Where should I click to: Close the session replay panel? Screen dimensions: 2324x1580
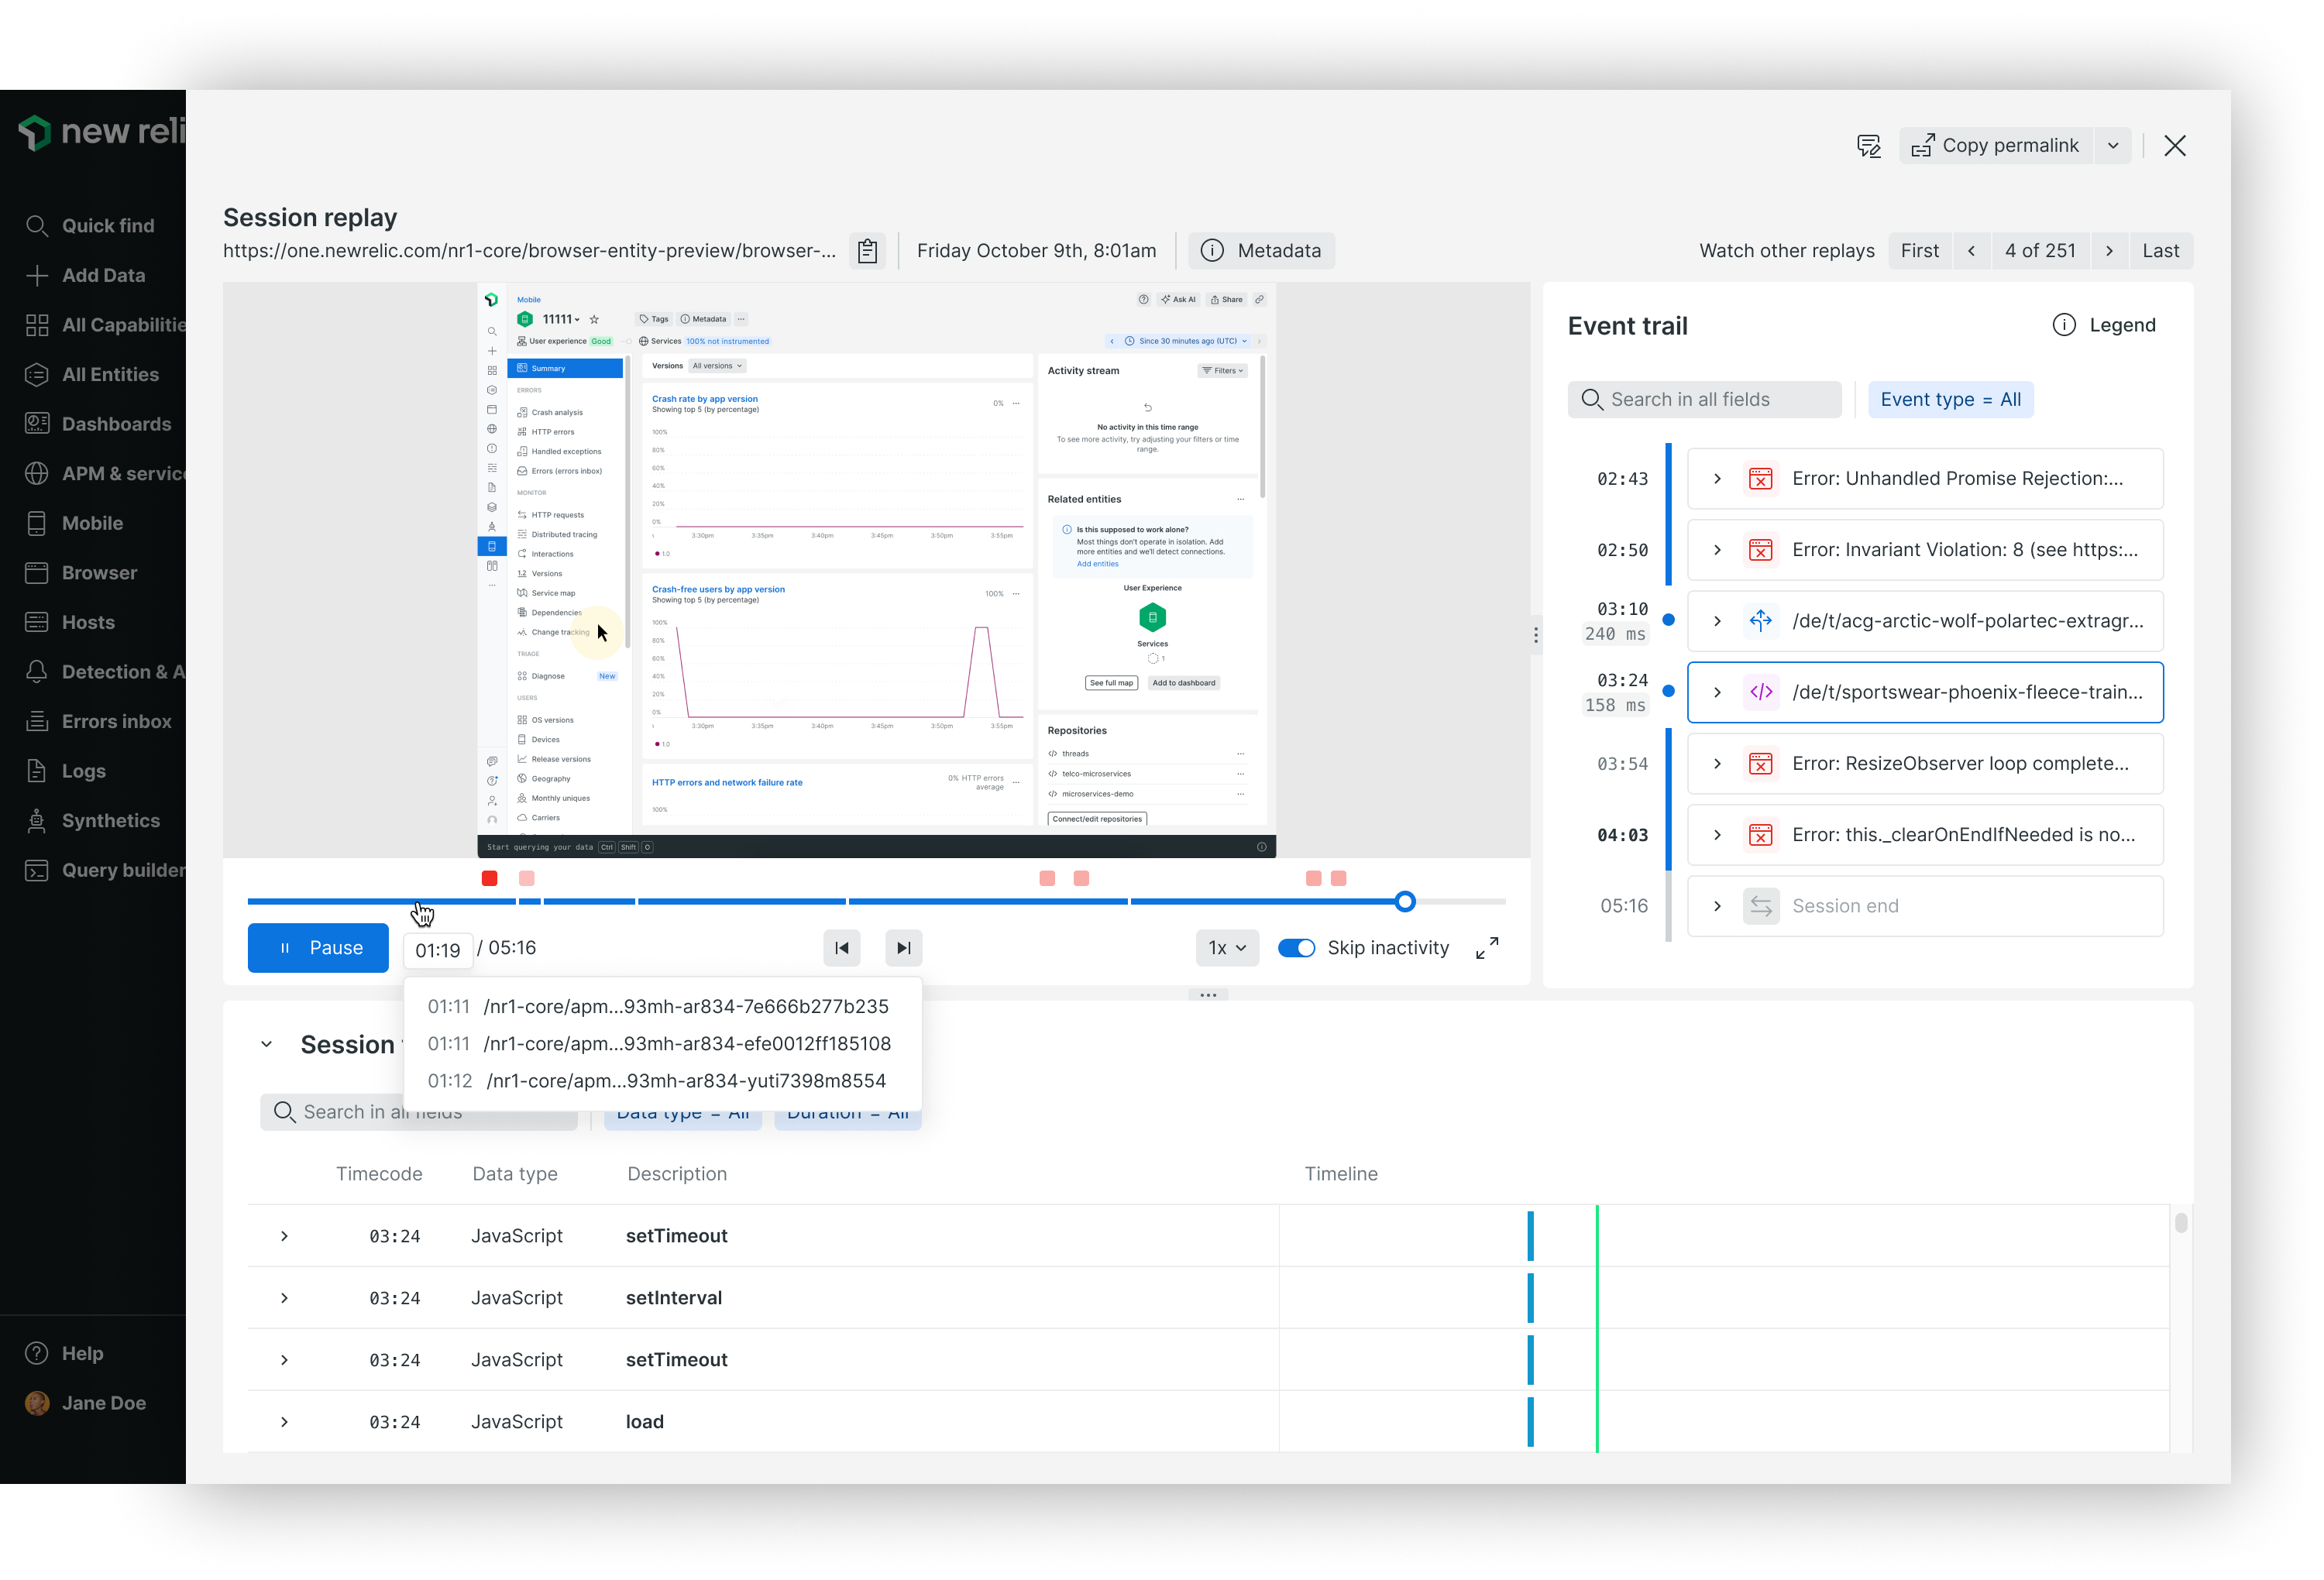click(x=2174, y=146)
